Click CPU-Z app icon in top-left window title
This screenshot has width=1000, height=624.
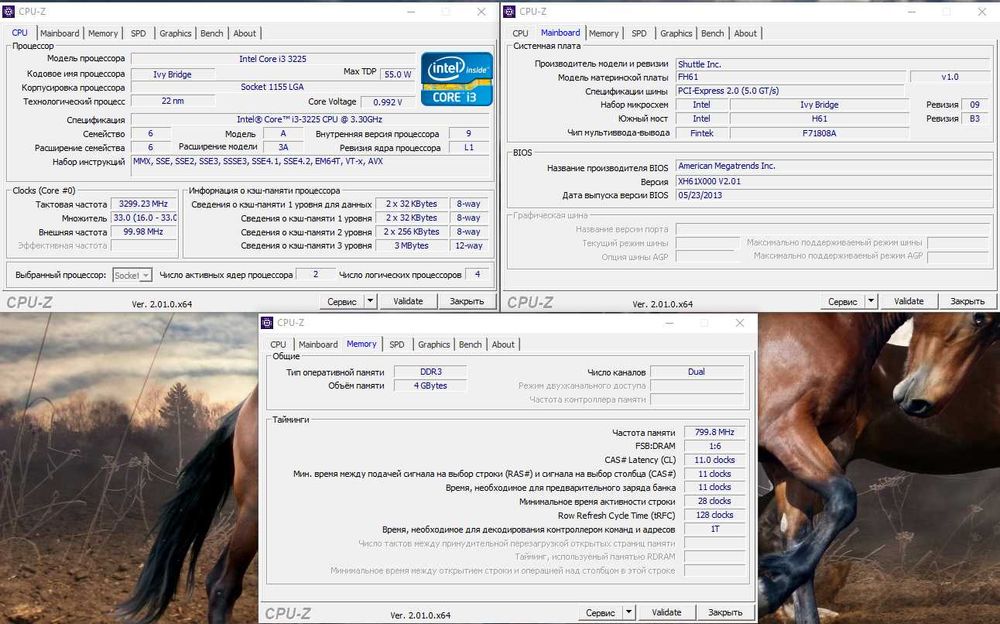9,11
